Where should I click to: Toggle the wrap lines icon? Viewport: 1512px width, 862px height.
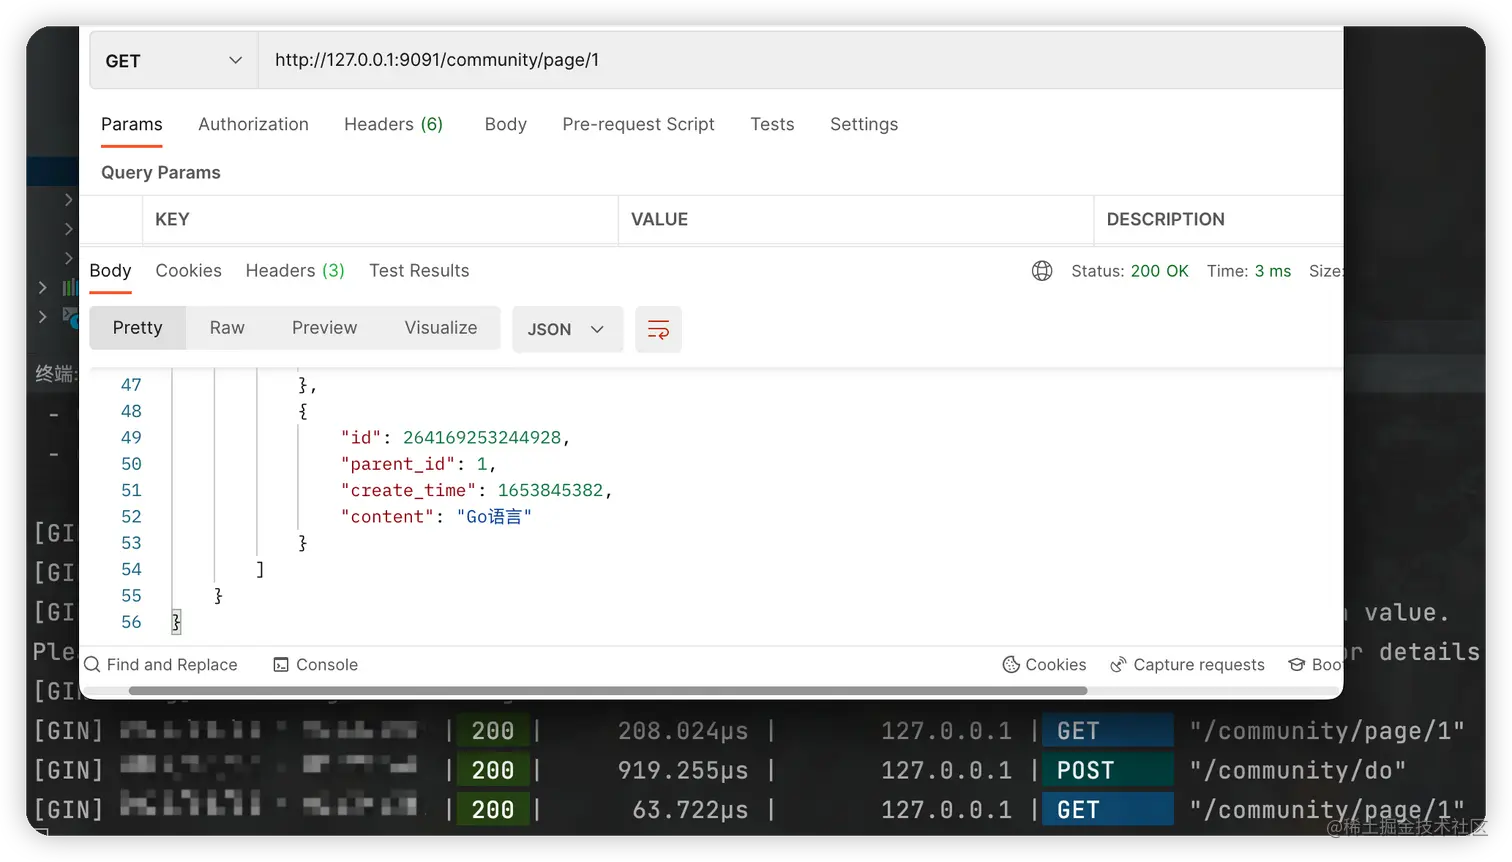point(658,329)
